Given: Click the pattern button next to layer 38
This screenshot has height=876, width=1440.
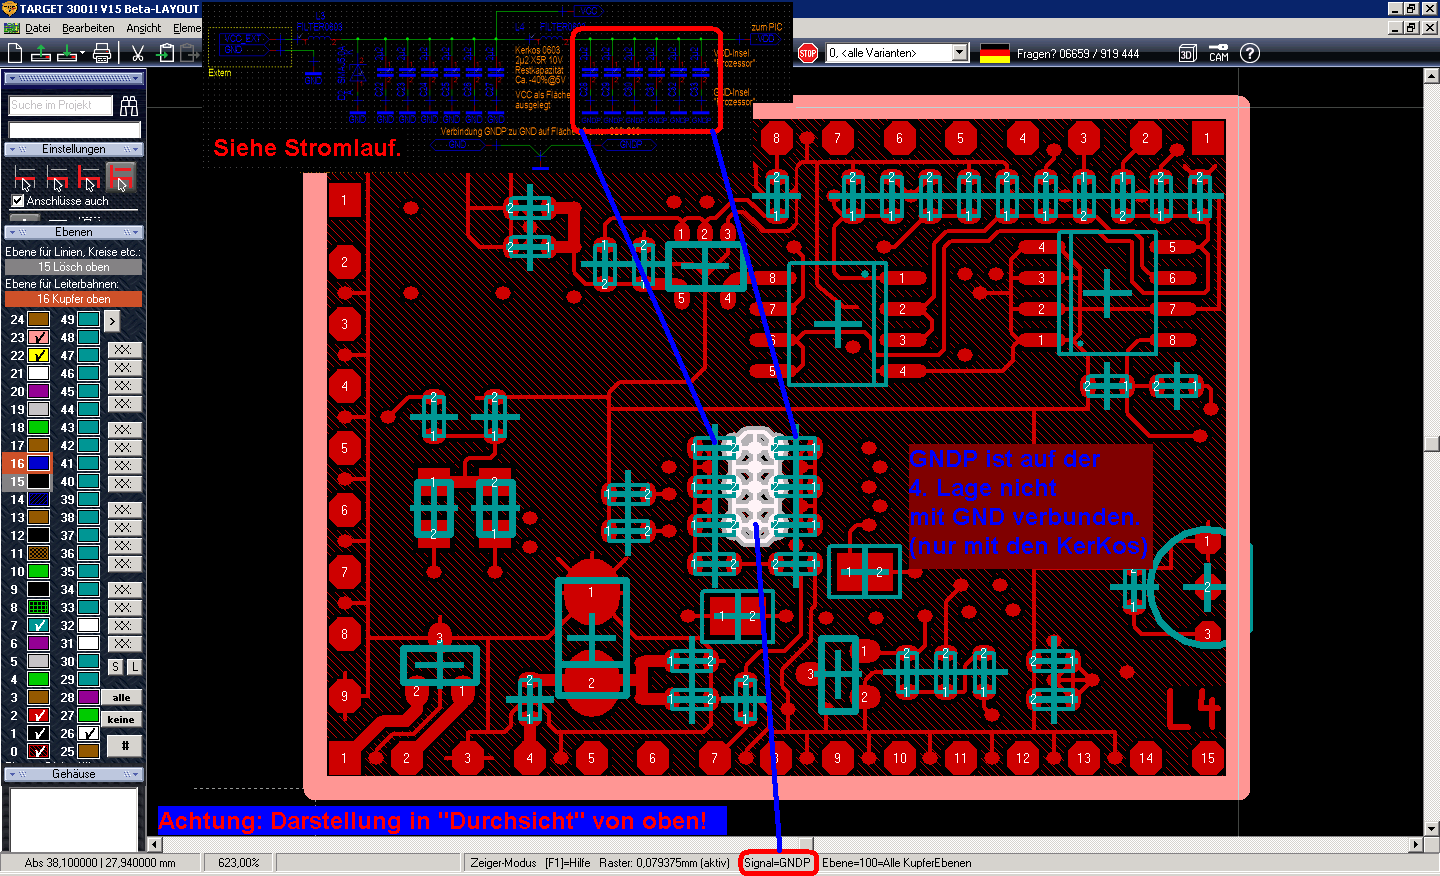Looking at the screenshot, I should coord(124,510).
